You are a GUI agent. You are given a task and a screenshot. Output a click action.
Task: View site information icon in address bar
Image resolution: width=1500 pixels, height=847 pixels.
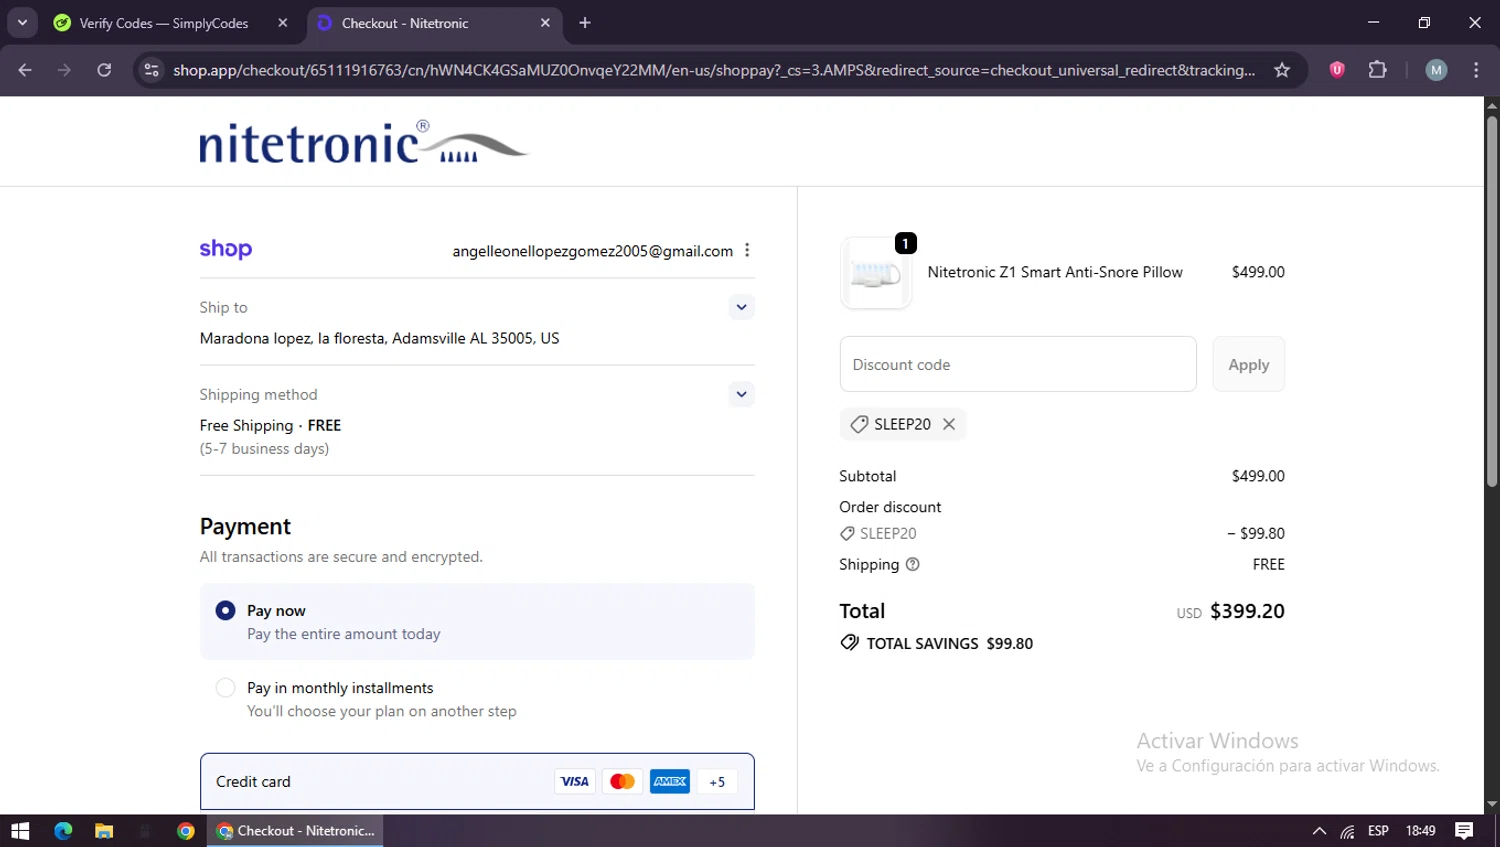point(152,70)
